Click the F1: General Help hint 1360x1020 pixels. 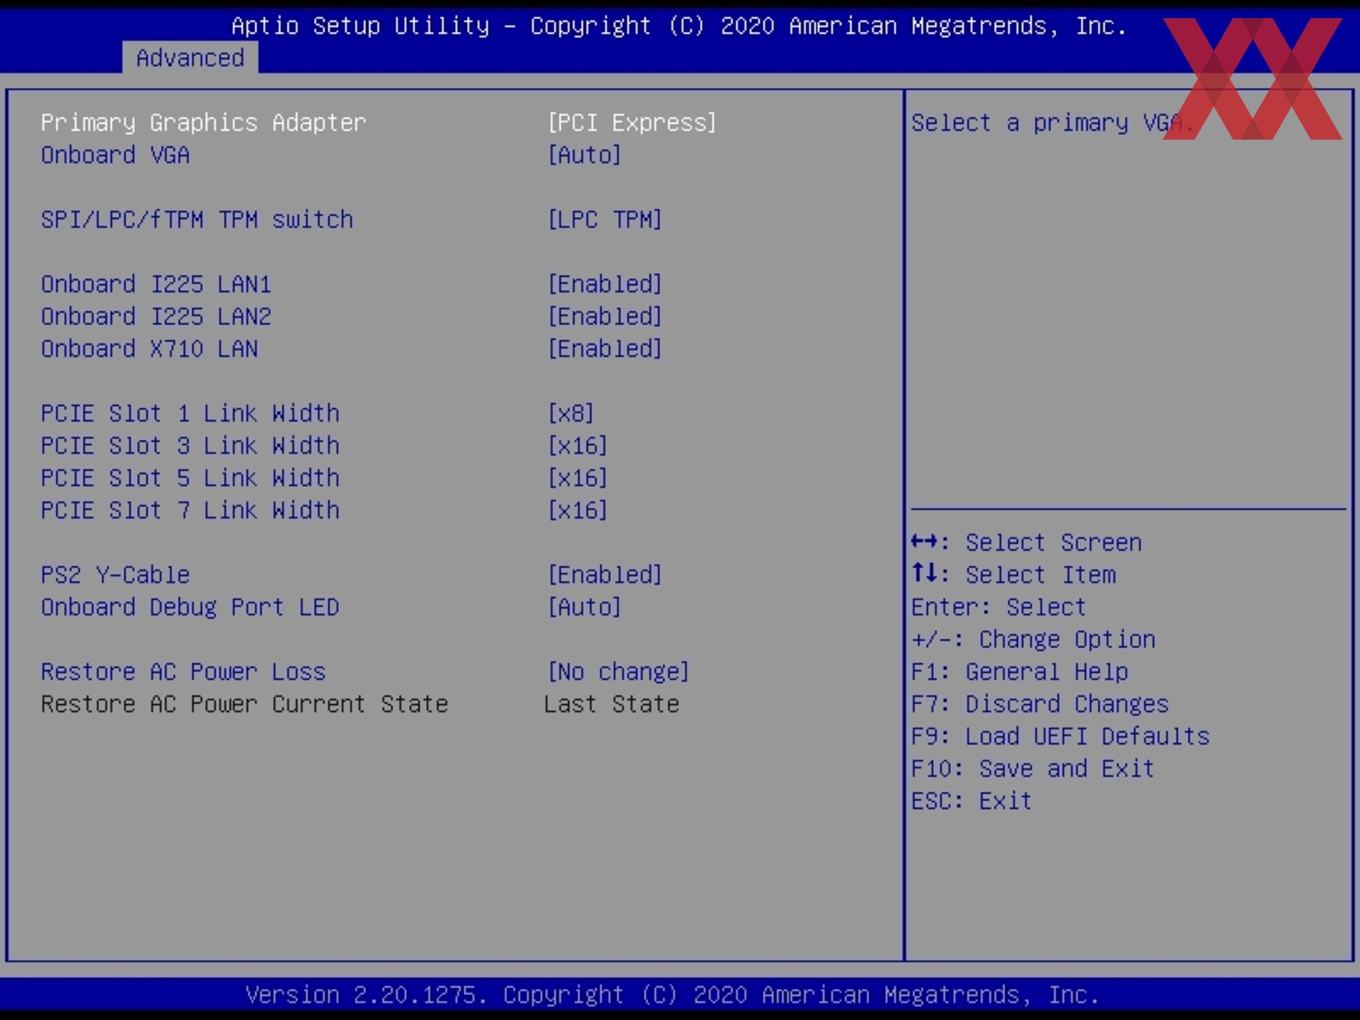click(1019, 671)
